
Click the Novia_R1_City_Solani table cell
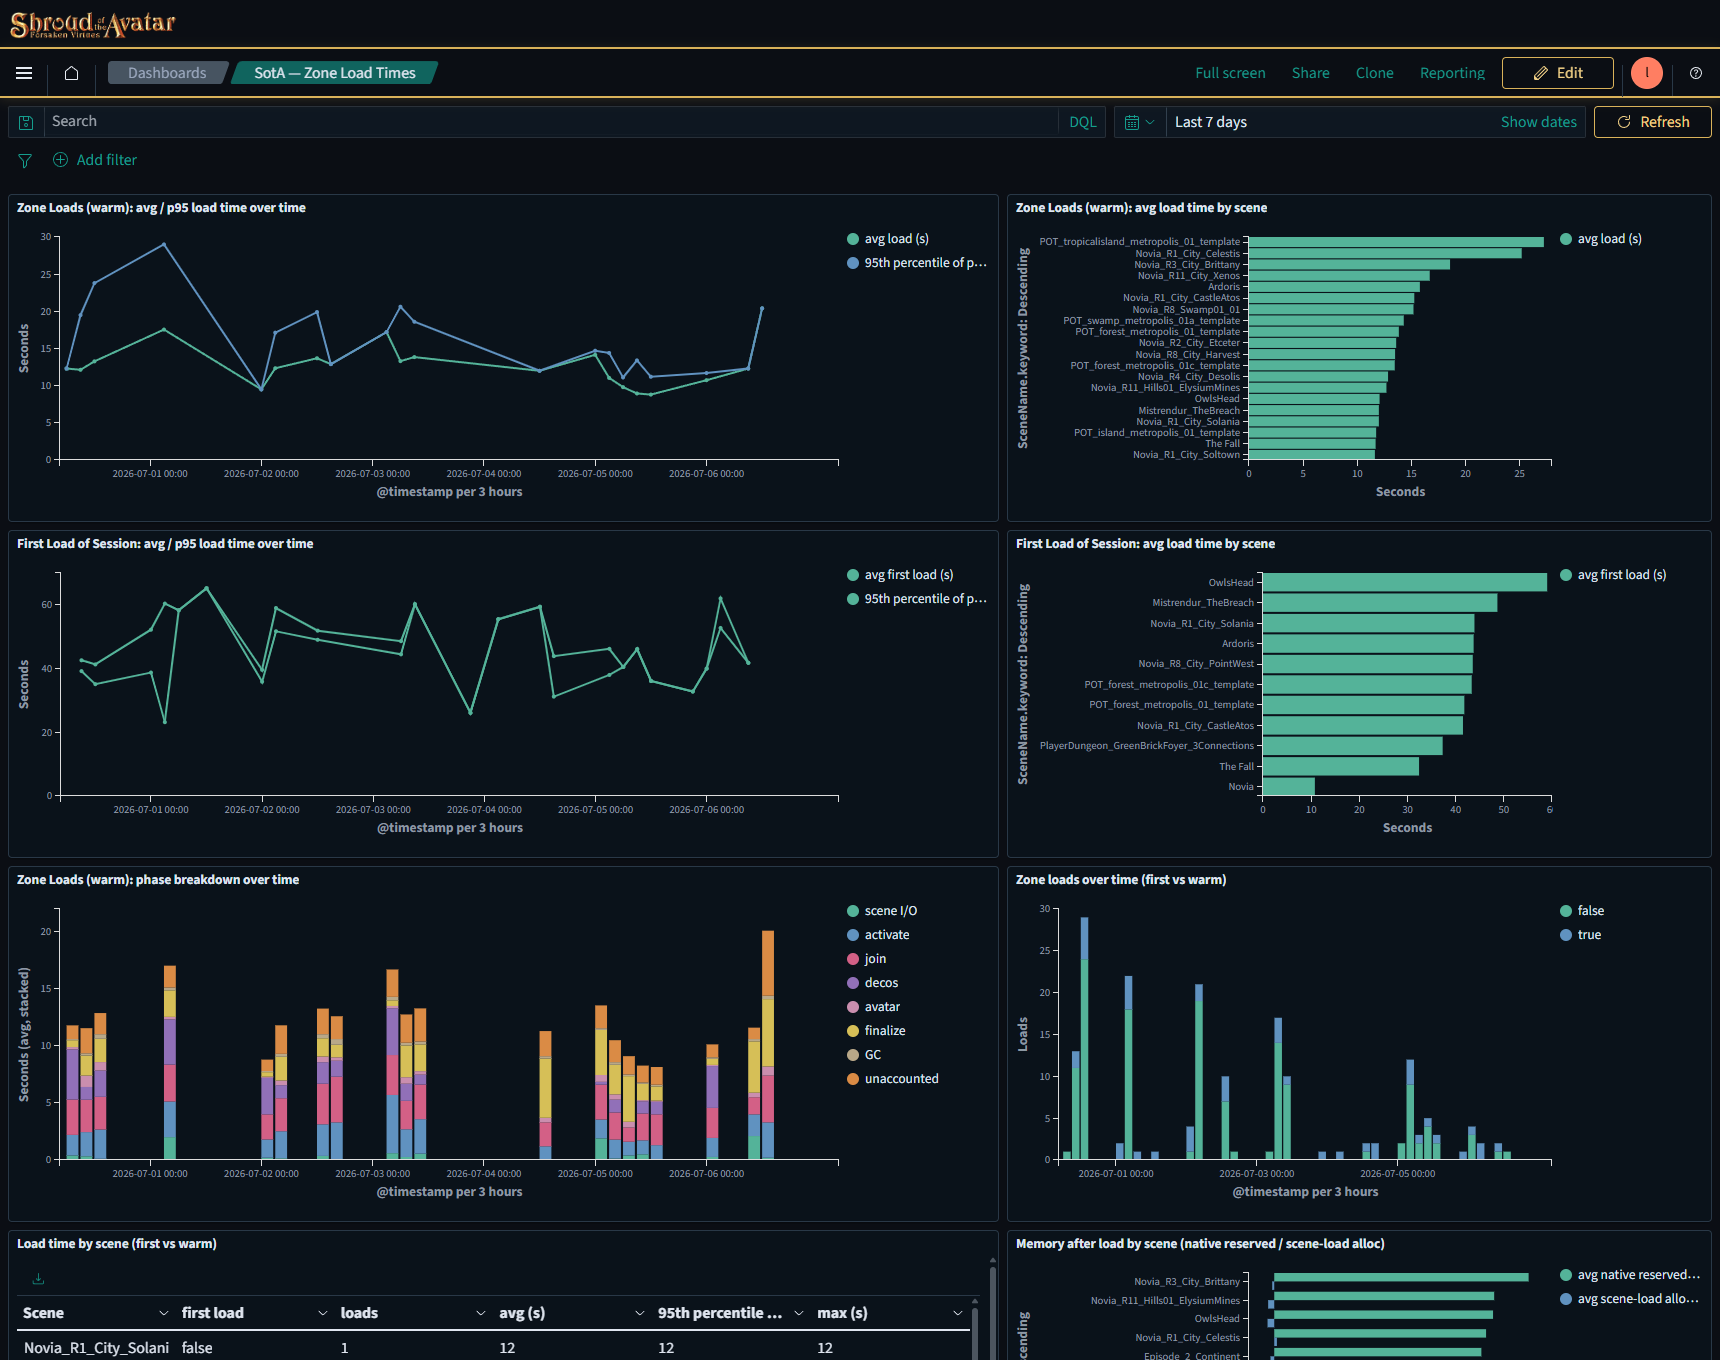point(96,1348)
